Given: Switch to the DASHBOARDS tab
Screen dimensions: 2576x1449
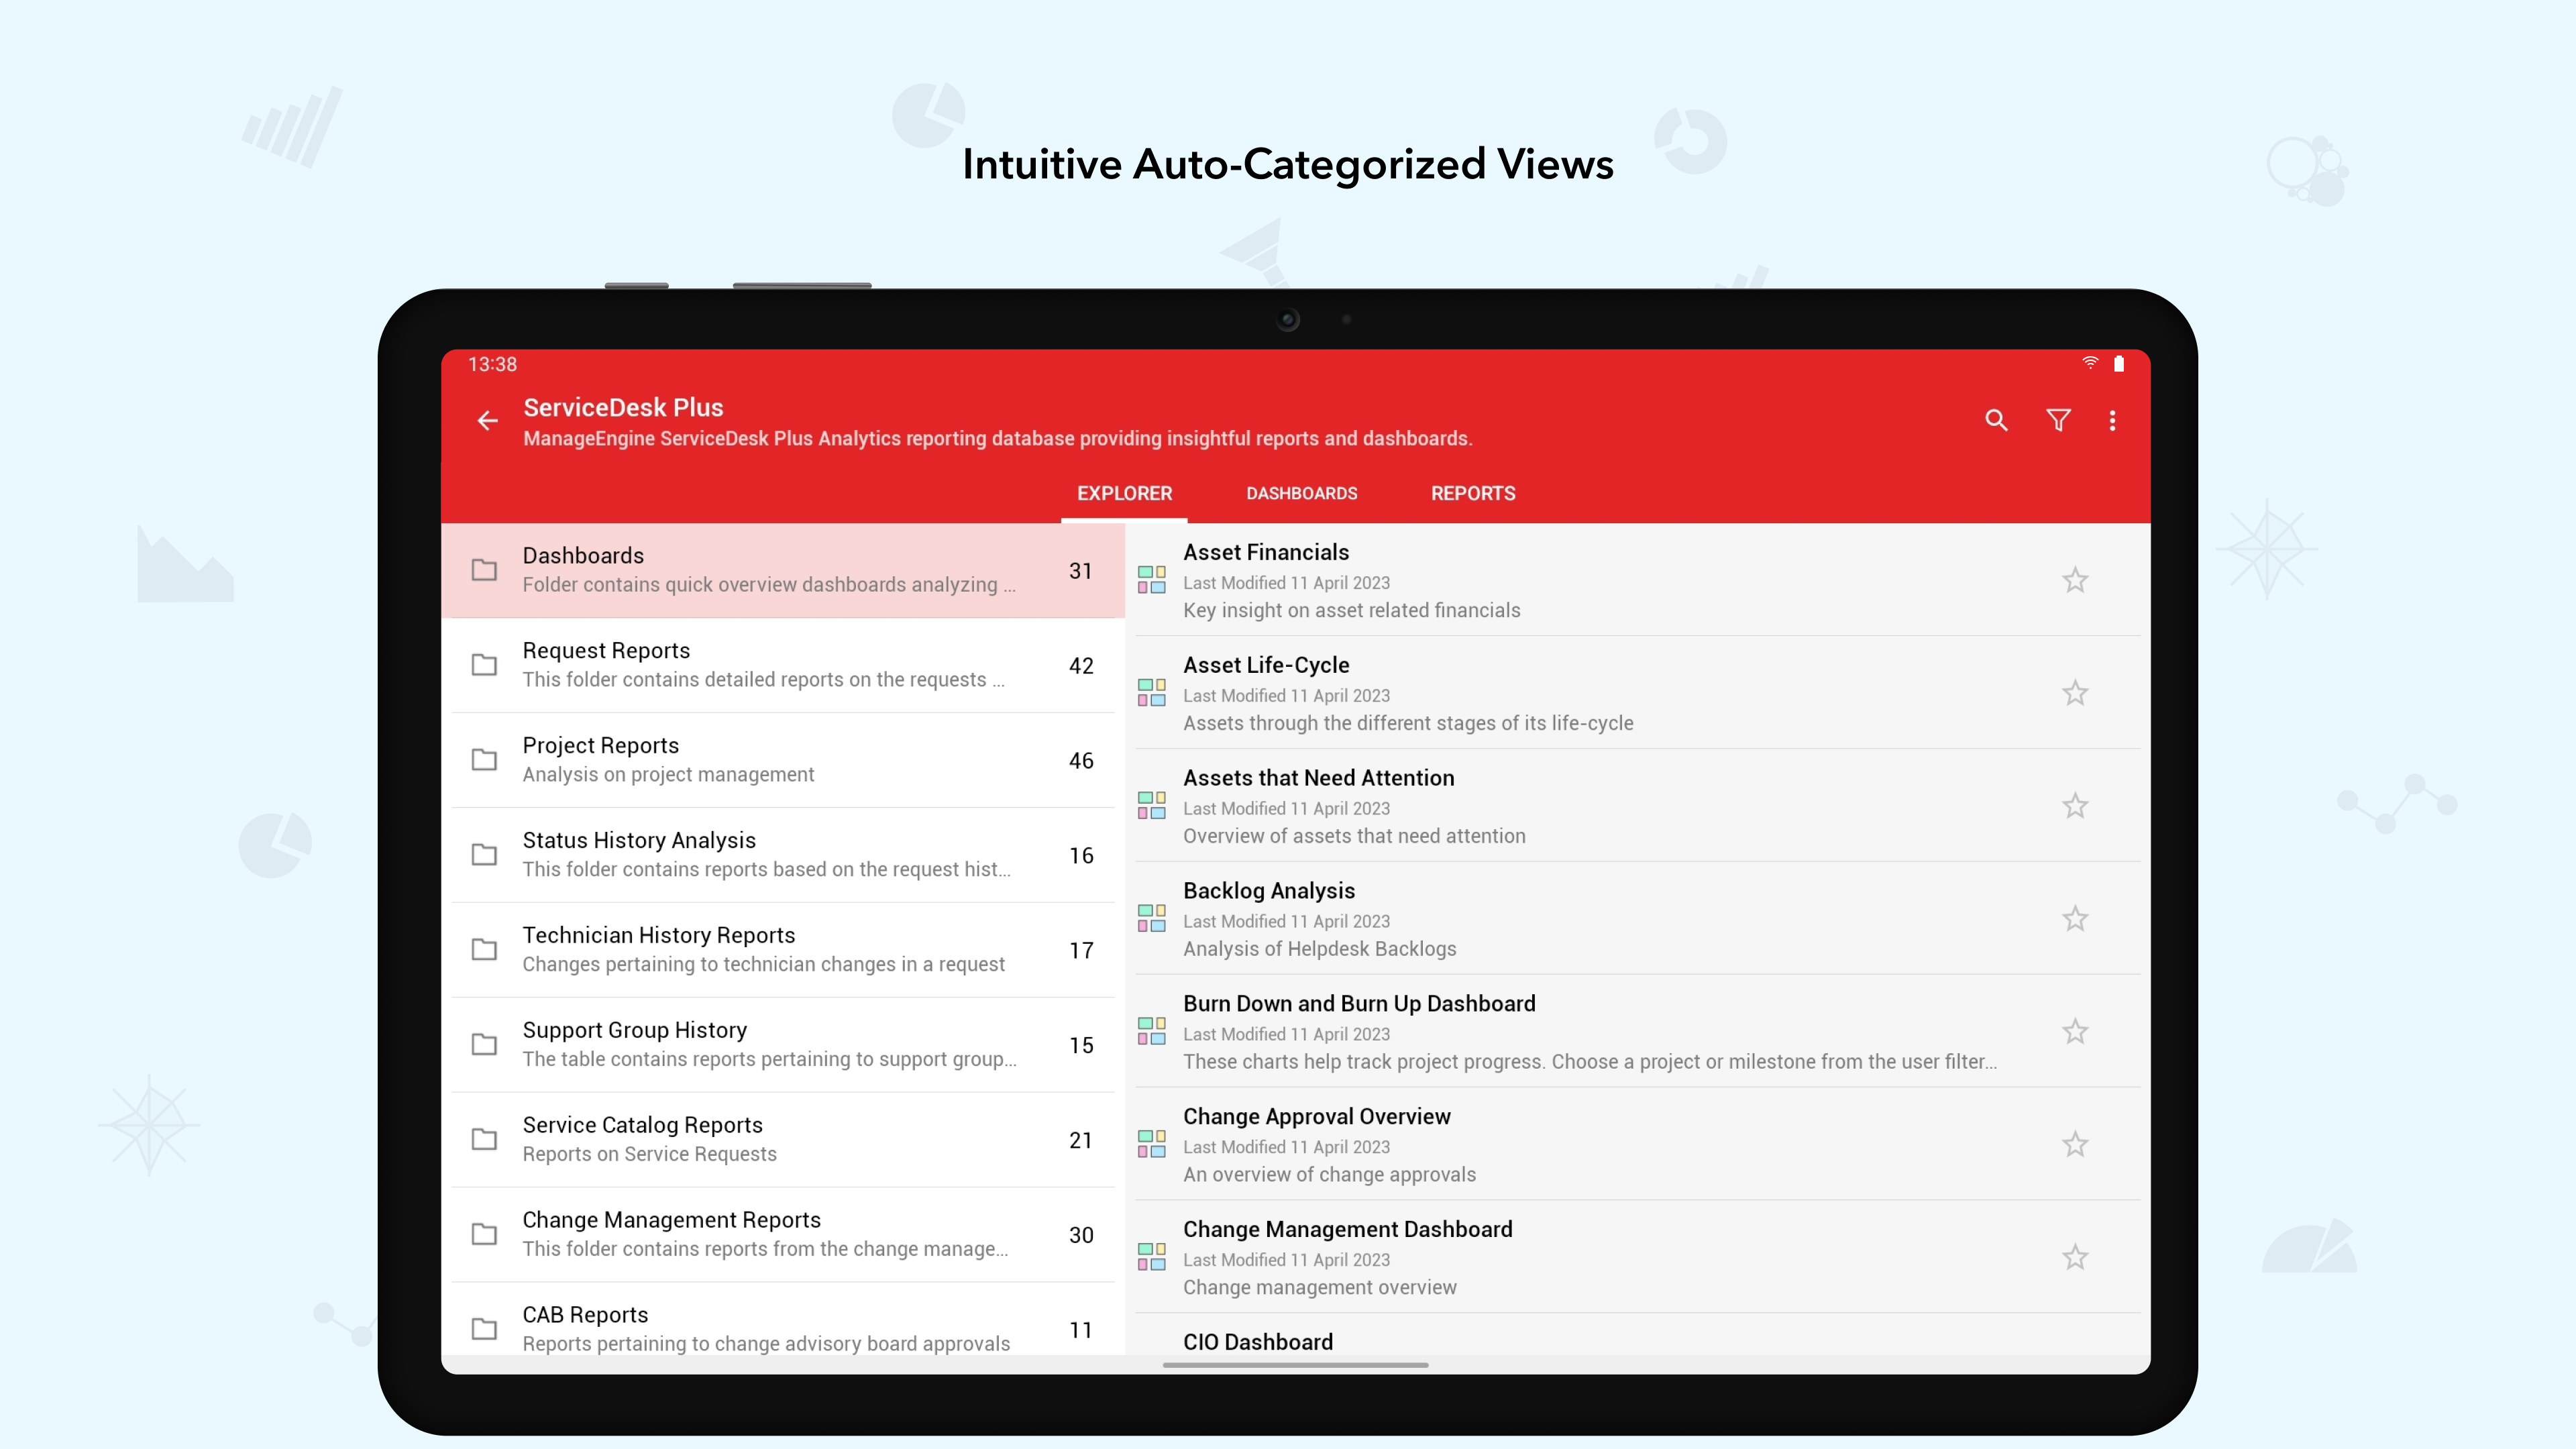Looking at the screenshot, I should tap(1301, 493).
